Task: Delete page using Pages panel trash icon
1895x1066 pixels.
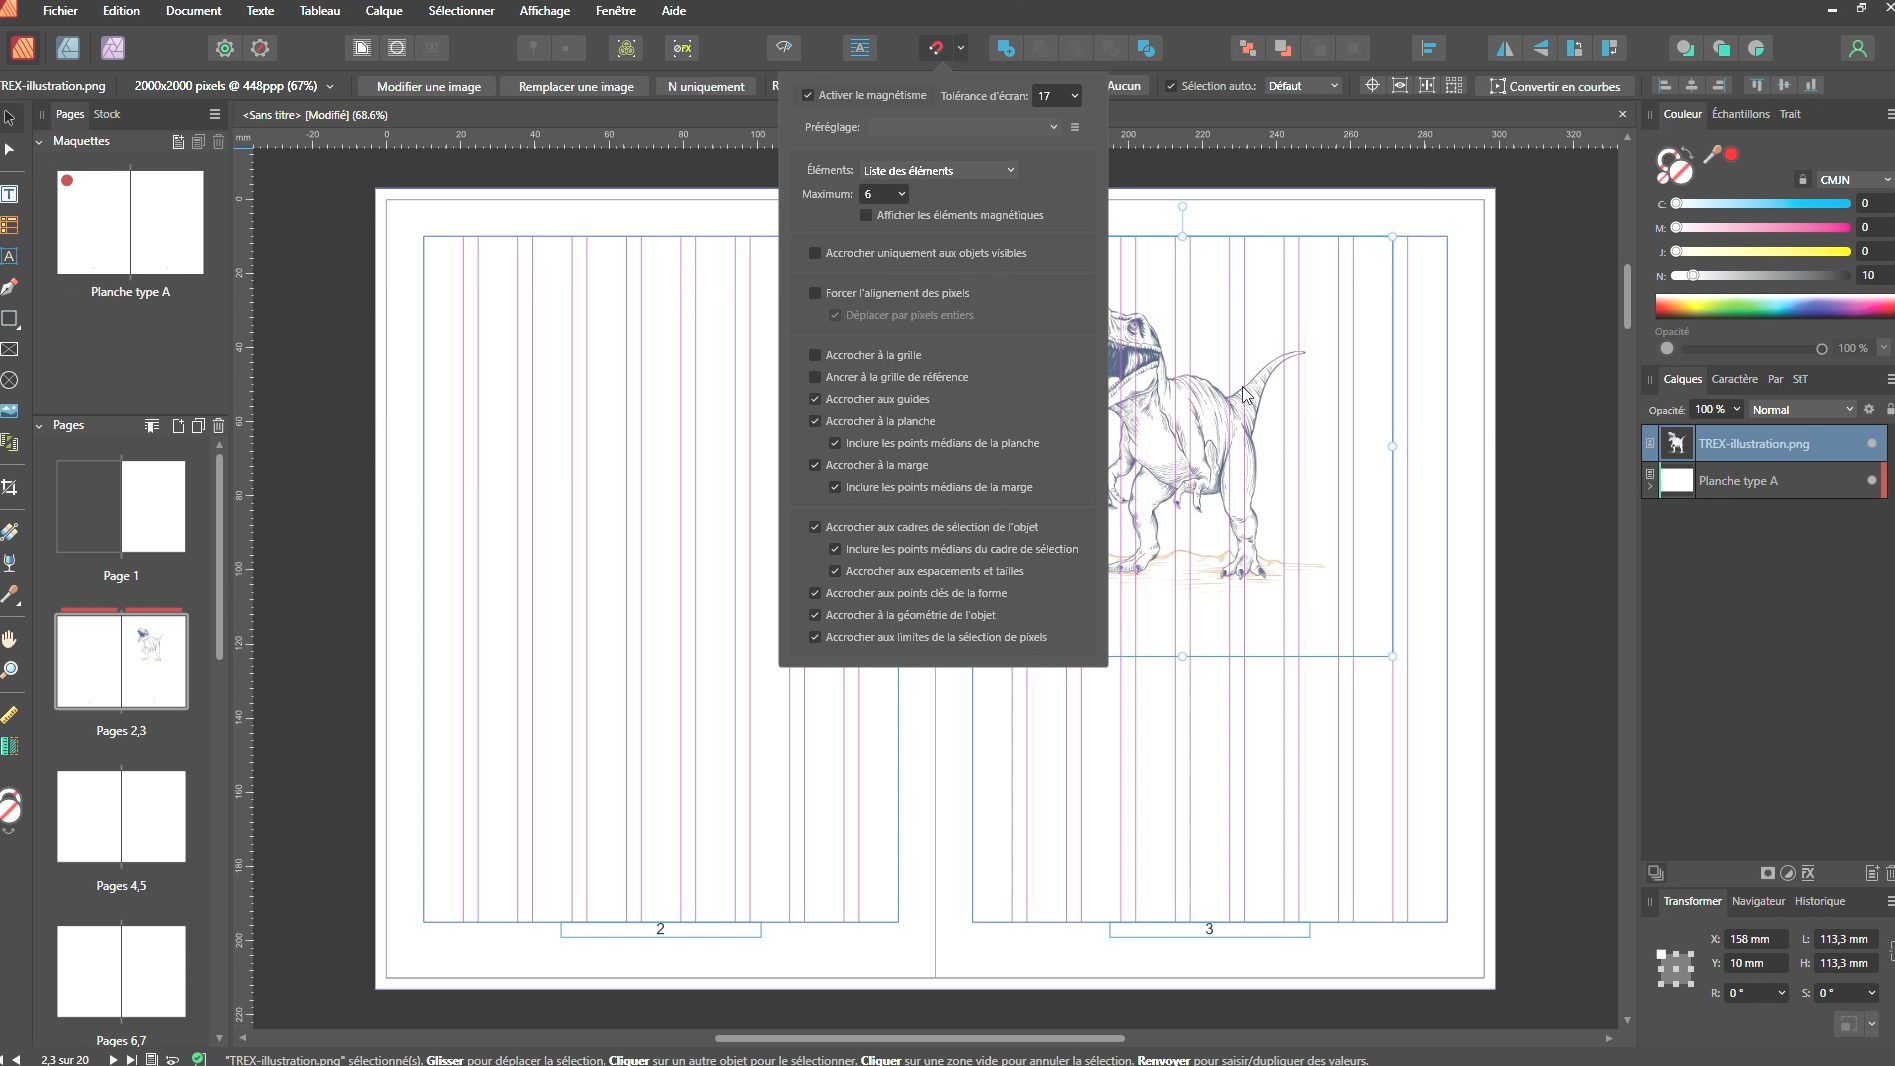Action: coord(219,426)
